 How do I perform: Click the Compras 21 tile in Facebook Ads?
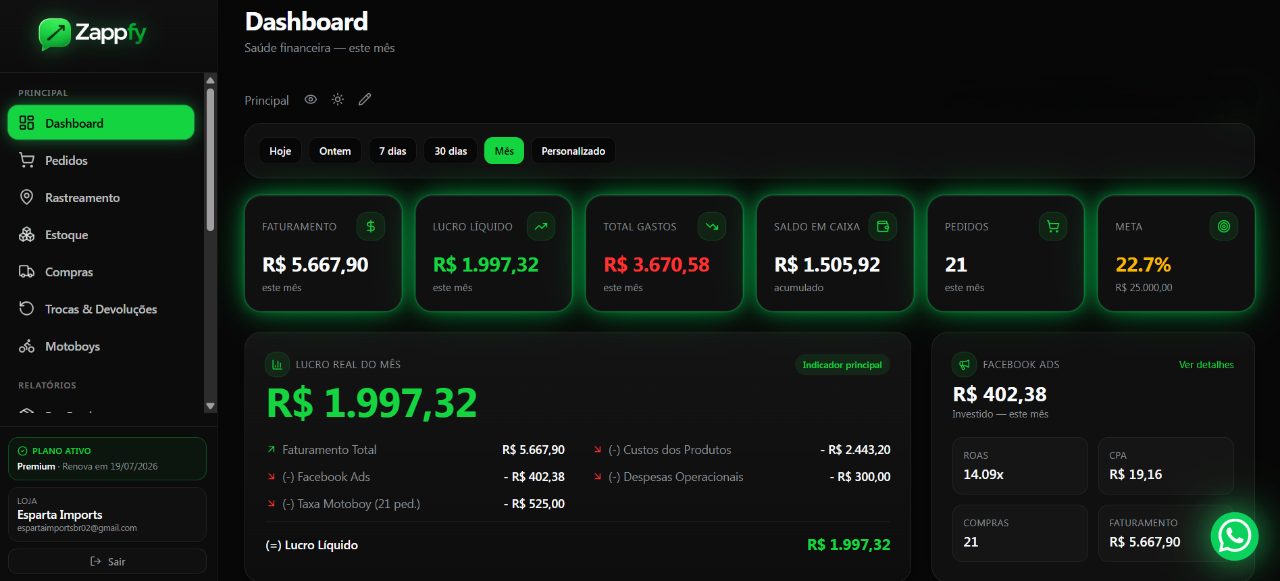pyautogui.click(x=1020, y=533)
